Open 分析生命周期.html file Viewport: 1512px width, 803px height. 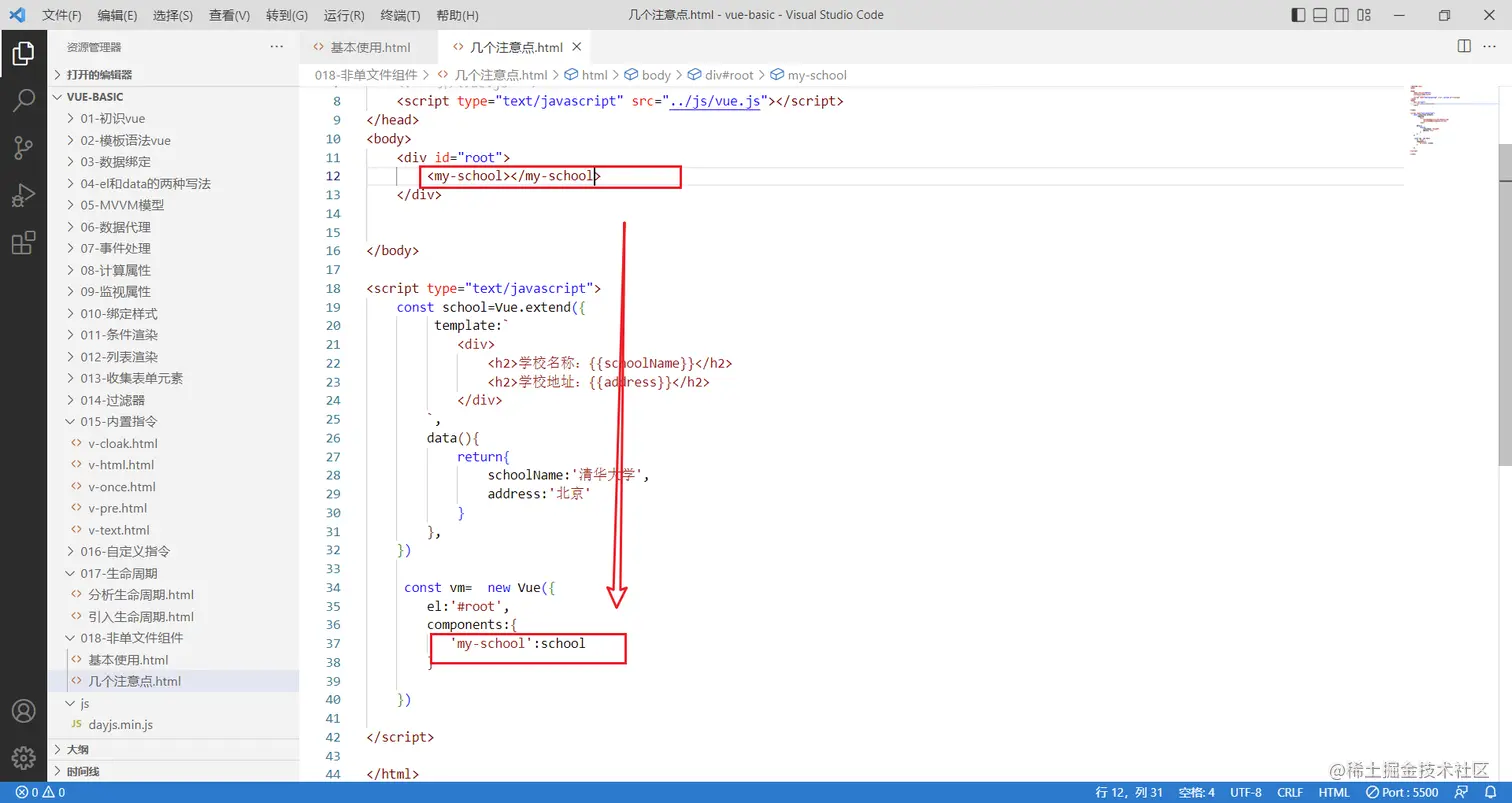(174, 595)
